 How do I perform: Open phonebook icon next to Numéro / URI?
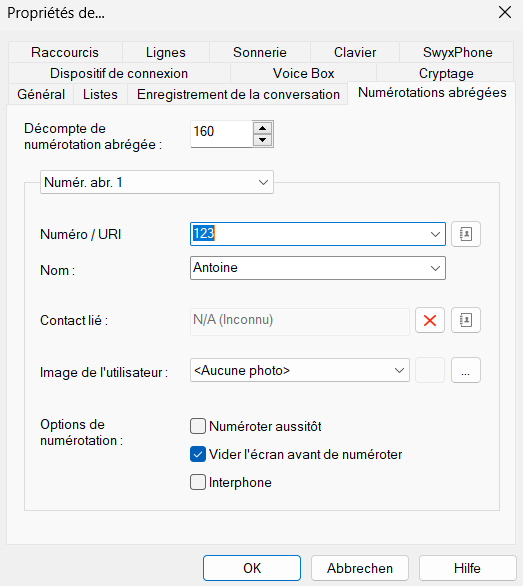(465, 234)
